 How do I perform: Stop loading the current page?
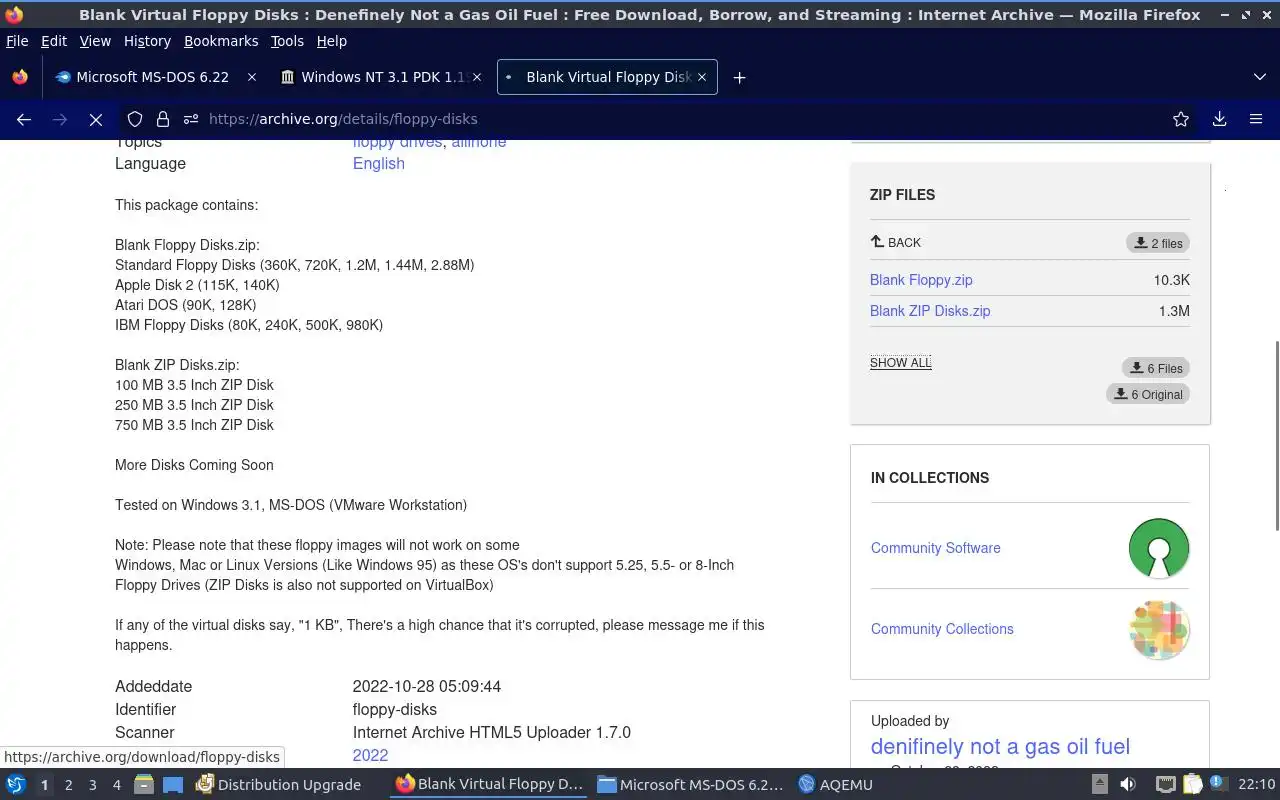click(96, 119)
